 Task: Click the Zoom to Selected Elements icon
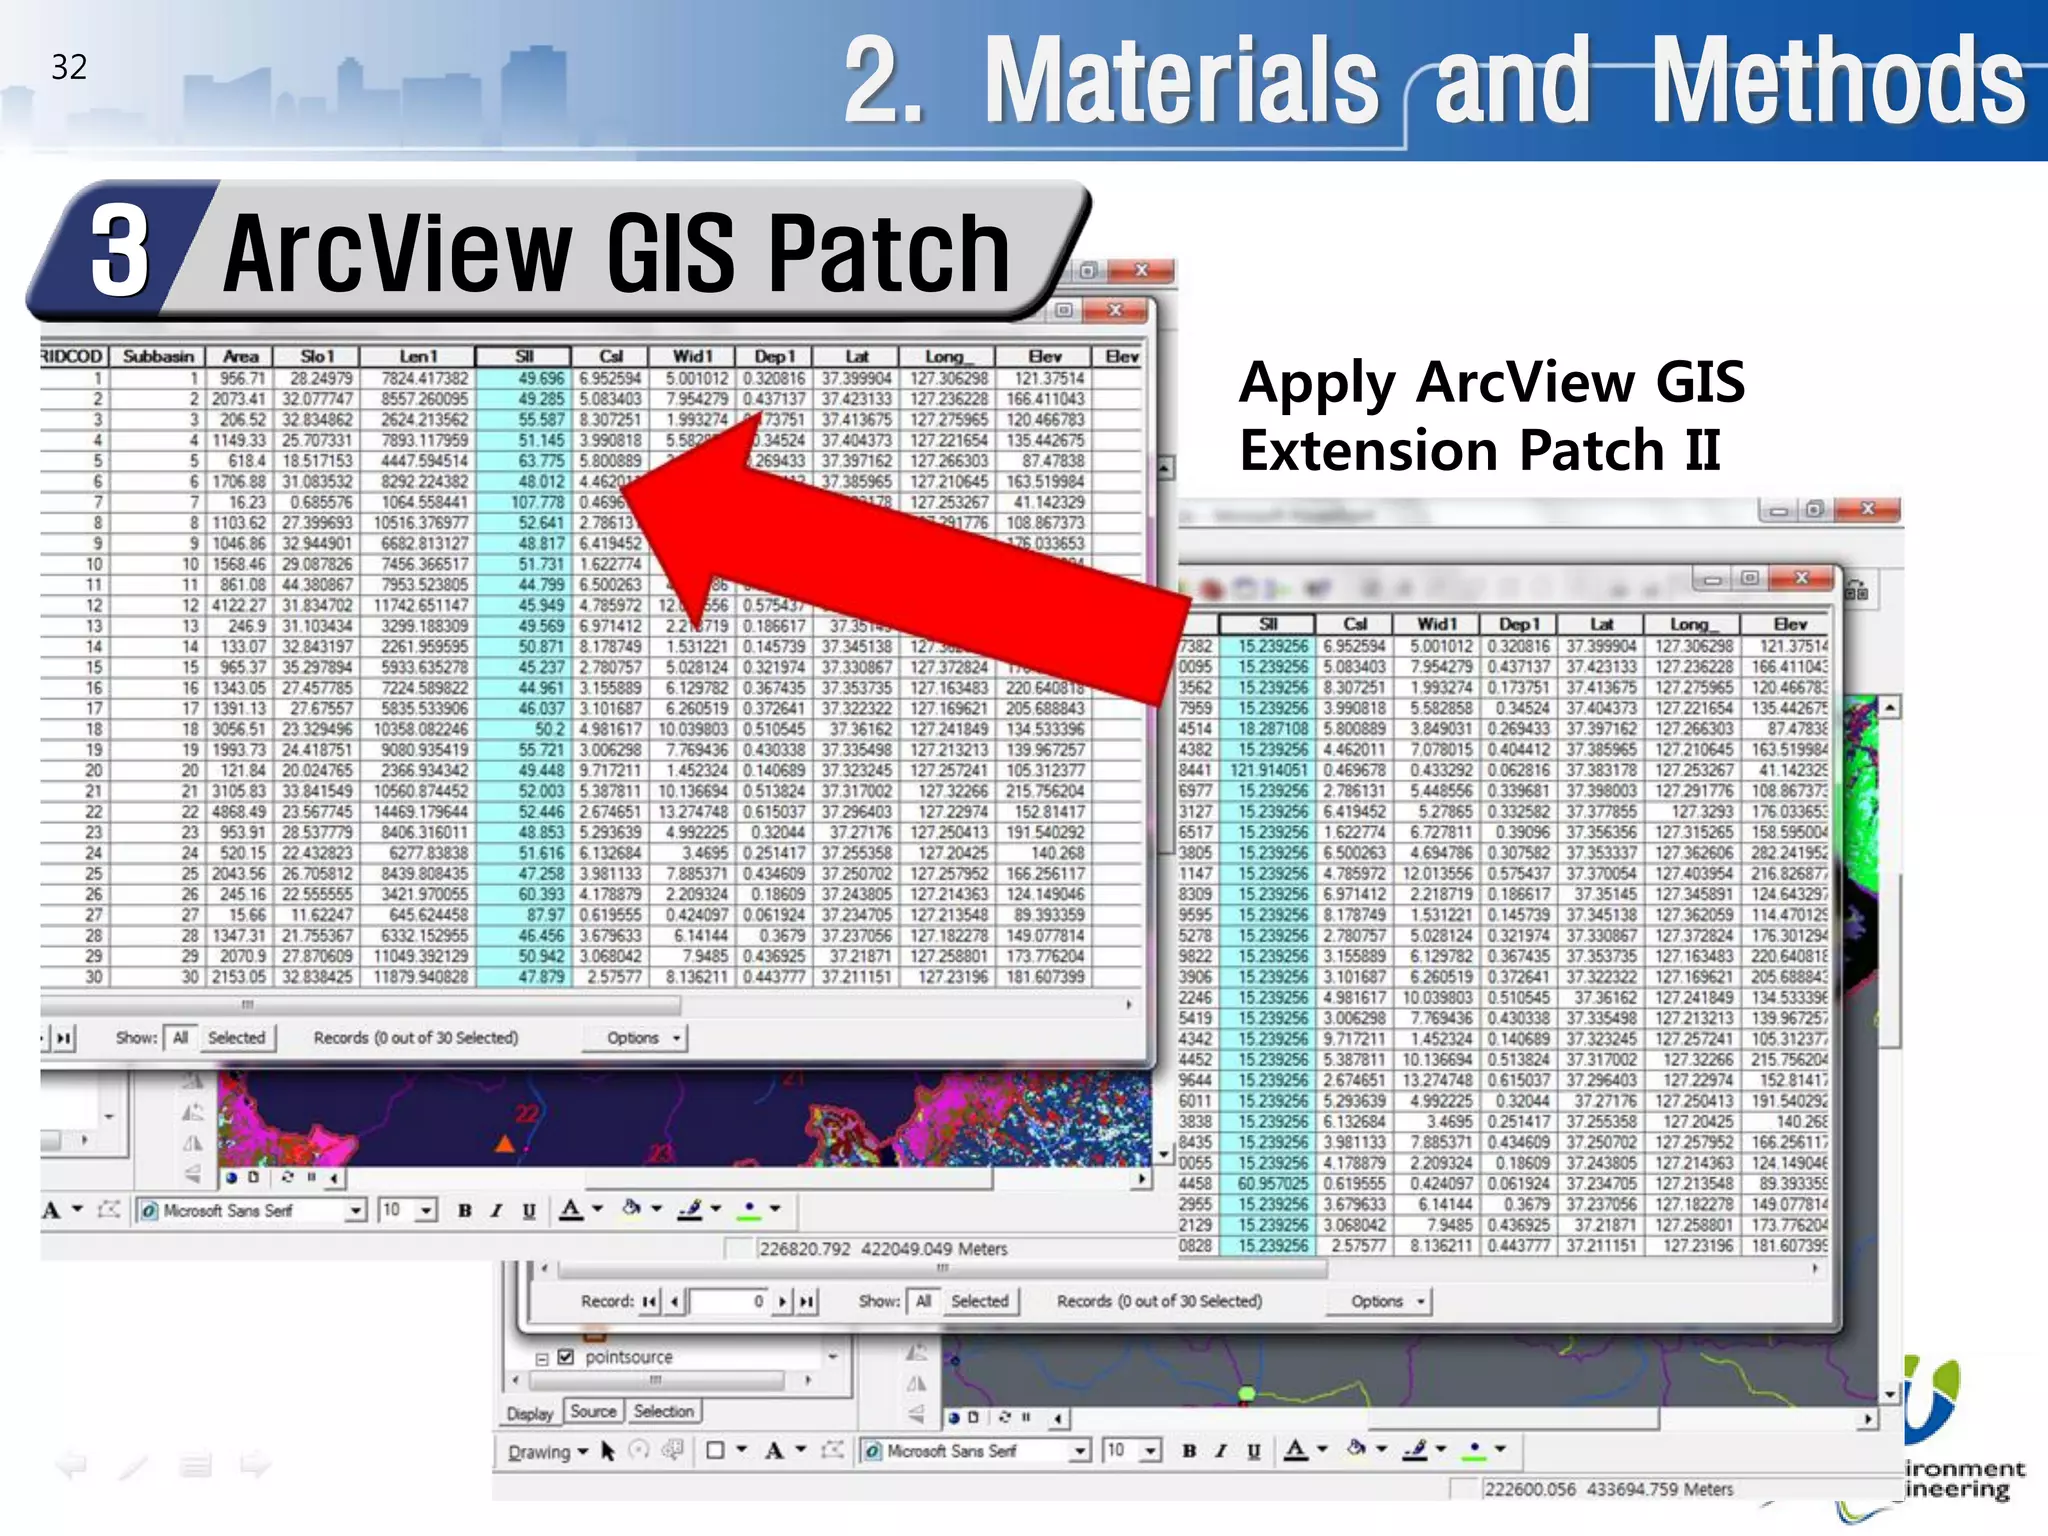point(674,1450)
